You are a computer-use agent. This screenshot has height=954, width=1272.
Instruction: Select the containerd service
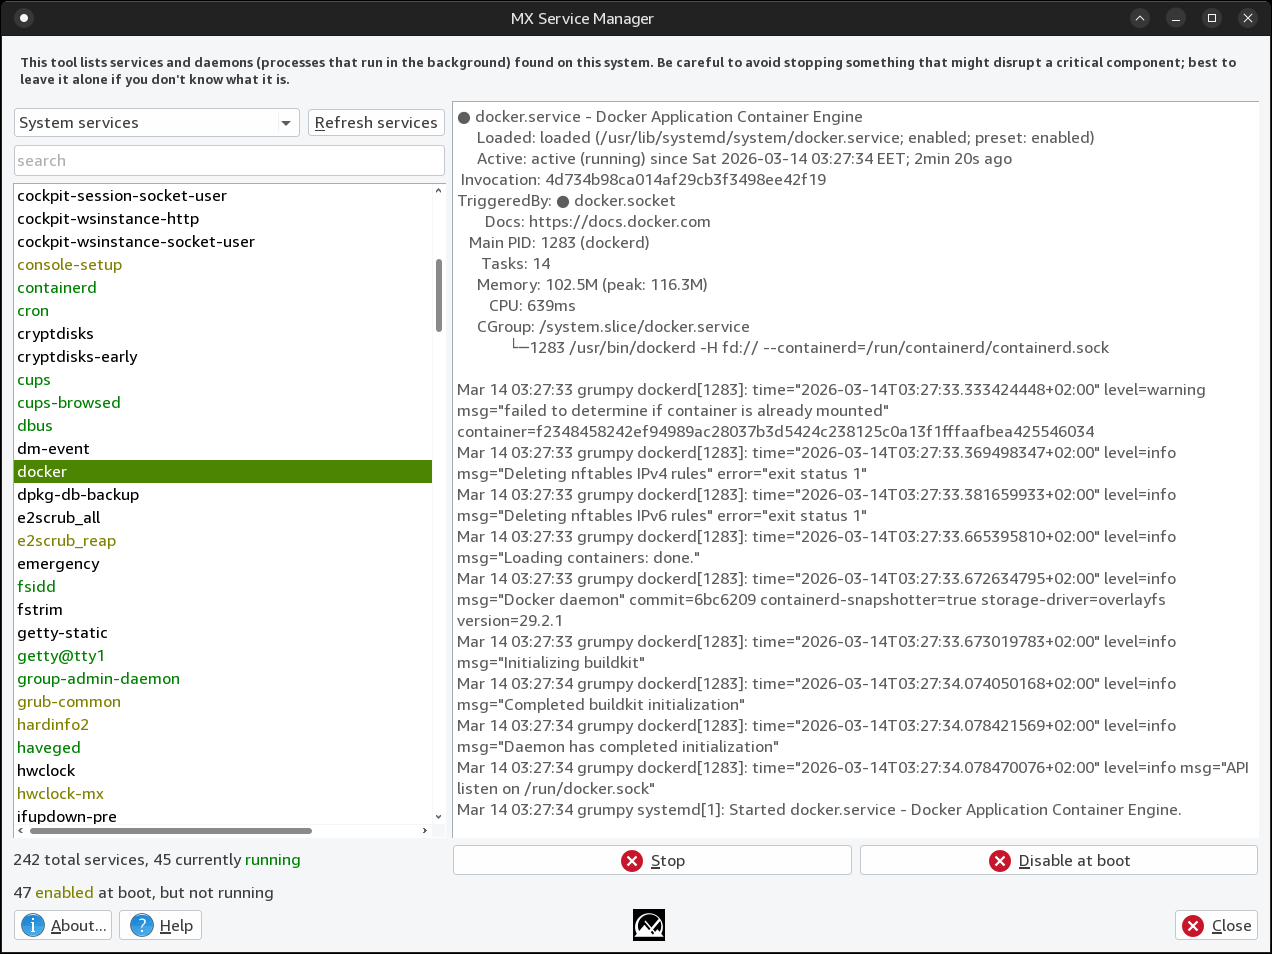point(57,288)
